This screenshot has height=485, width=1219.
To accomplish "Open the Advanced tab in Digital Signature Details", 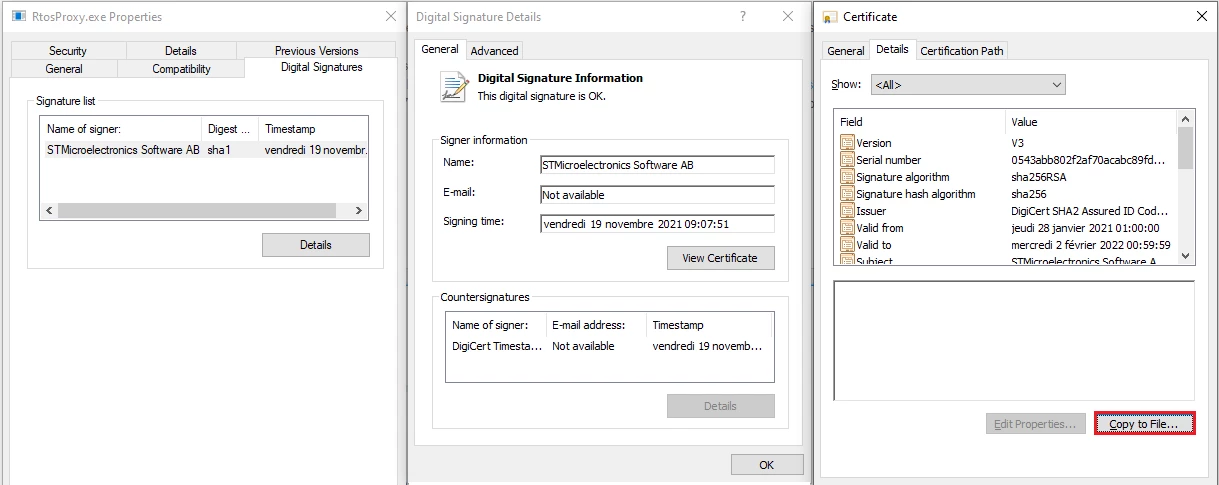I will [x=494, y=51].
